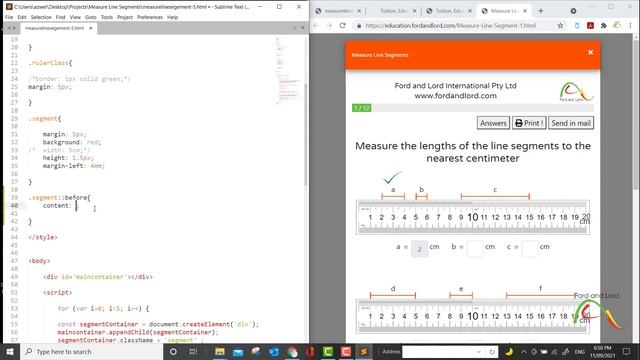Open red Camtasia recorder icon on taskbar
Viewport: 640px width, 360px height.
(346, 351)
